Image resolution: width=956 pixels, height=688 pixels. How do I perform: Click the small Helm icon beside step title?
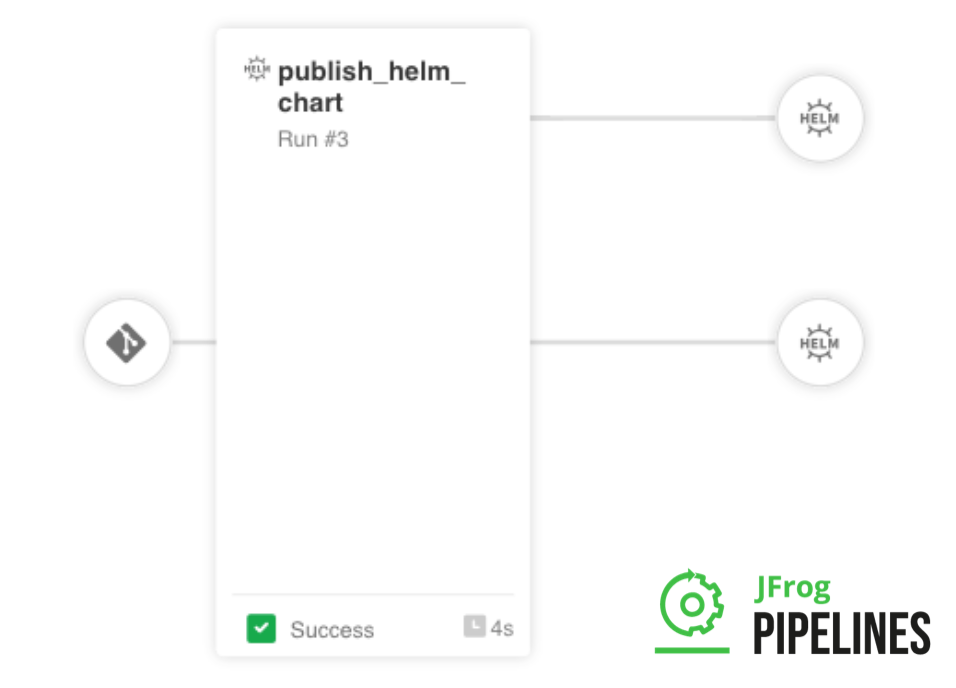[x=257, y=70]
